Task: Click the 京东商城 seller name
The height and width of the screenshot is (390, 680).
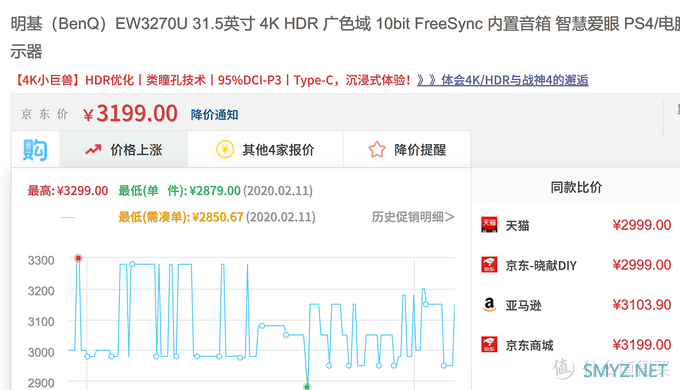Action: pos(530,345)
